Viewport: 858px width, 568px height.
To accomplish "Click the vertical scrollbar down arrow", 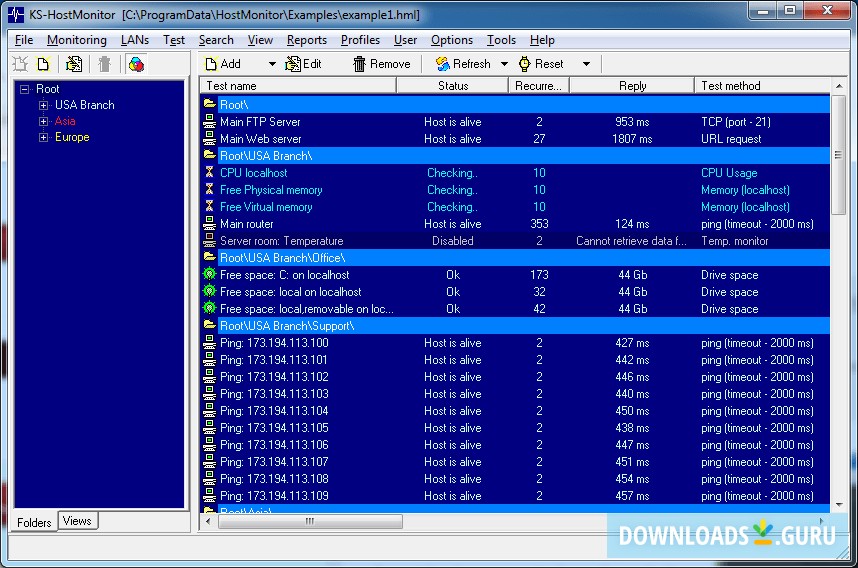I will [839, 505].
